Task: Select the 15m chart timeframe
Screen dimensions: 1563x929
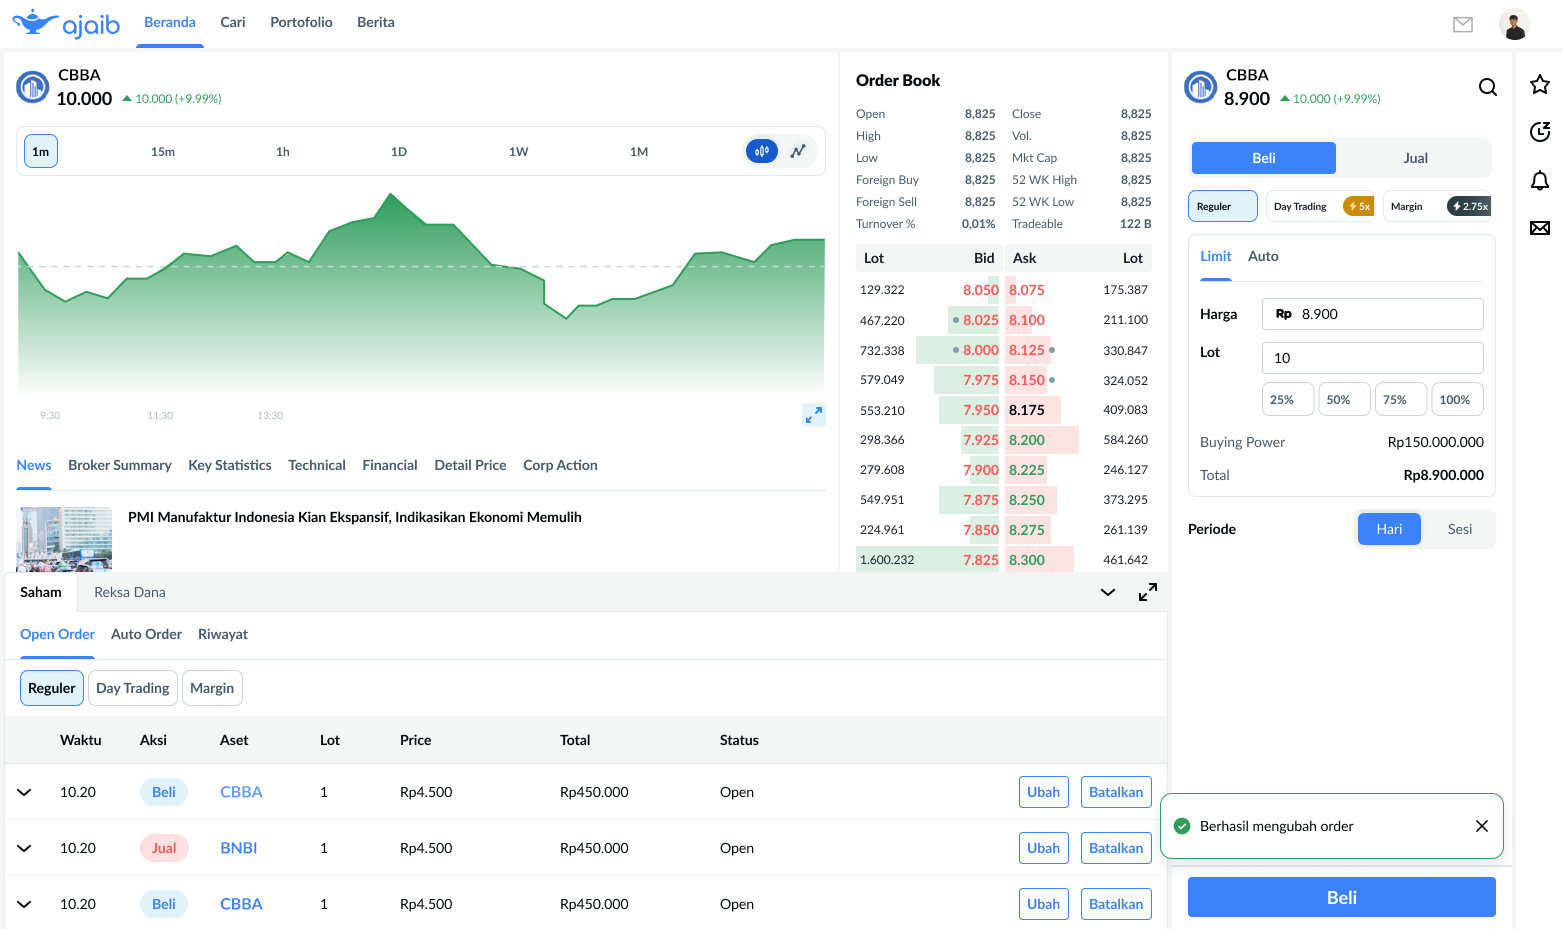Action: coord(163,152)
